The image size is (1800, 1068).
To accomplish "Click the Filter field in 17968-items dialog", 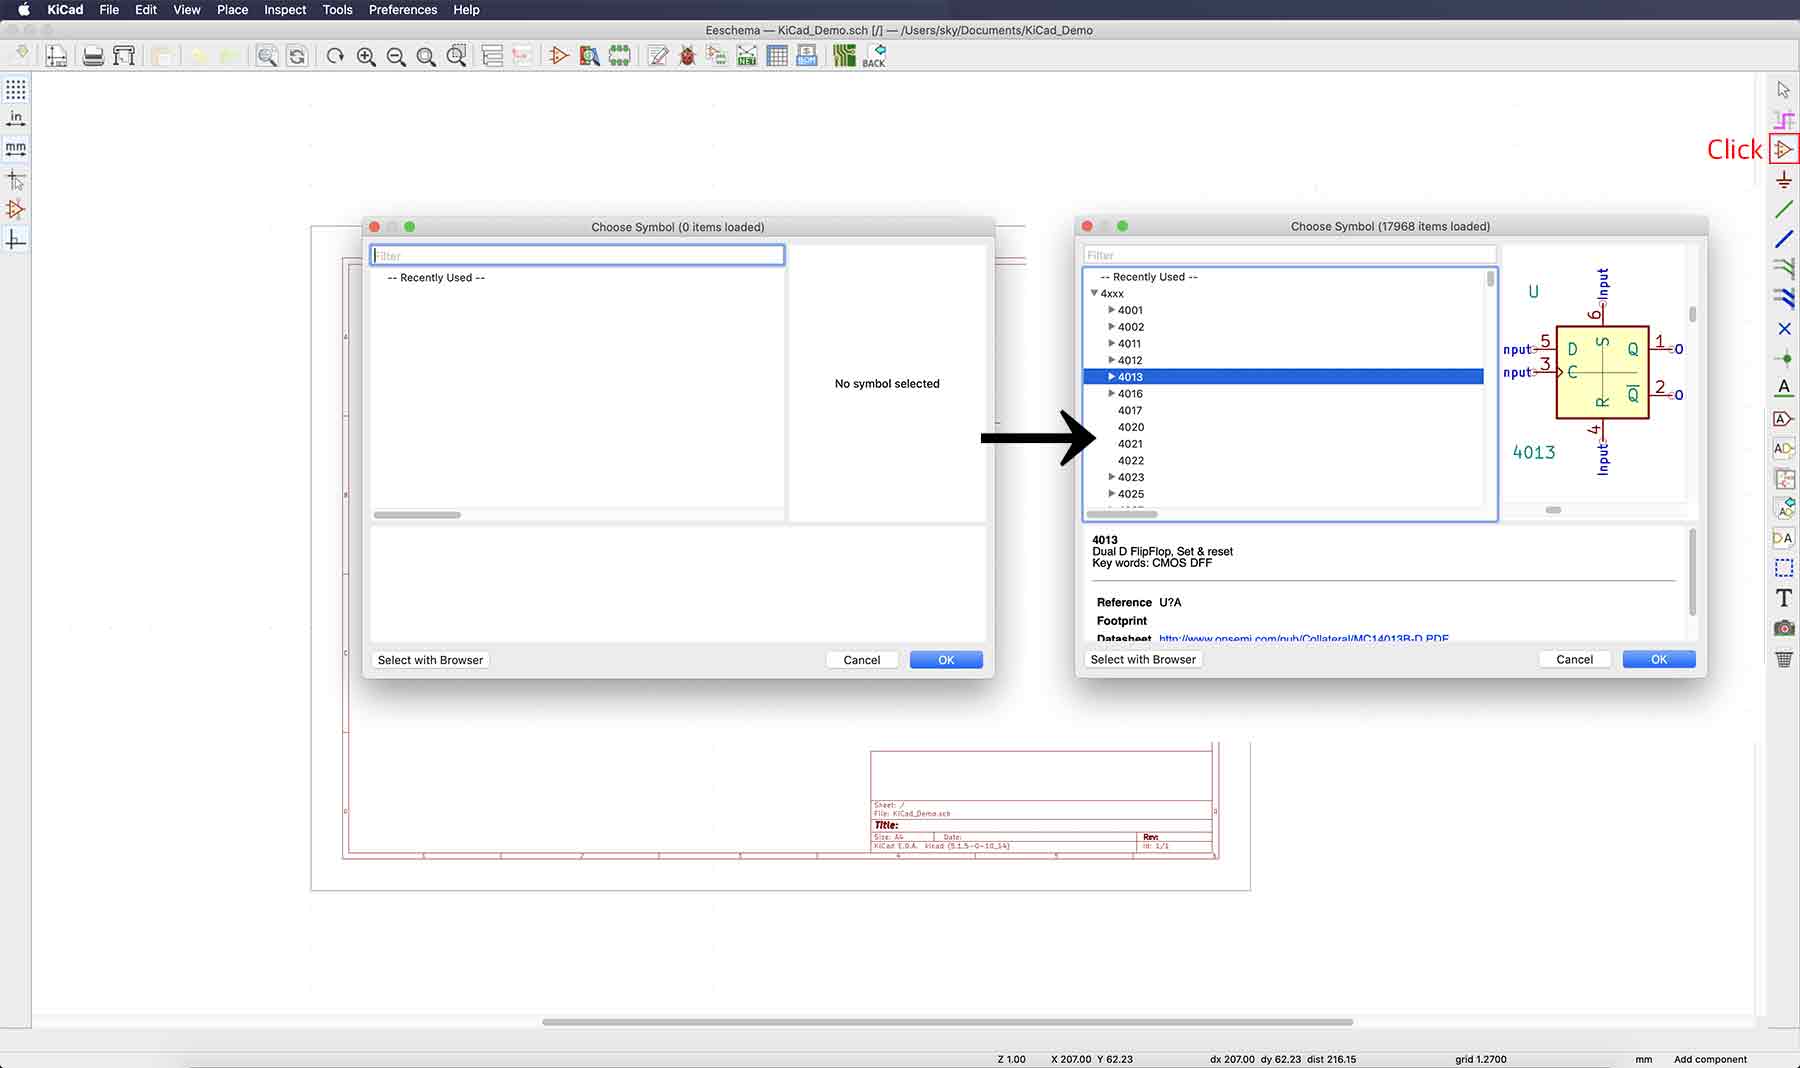I will tap(1290, 255).
